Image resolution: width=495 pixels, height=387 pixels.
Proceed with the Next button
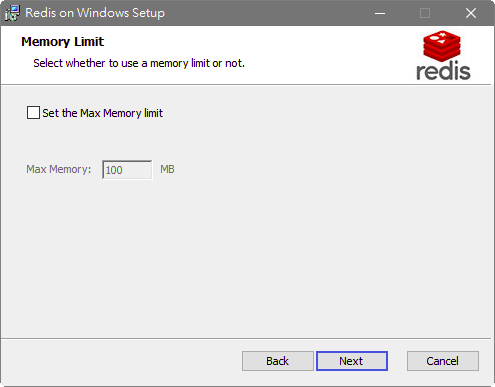[x=352, y=361]
